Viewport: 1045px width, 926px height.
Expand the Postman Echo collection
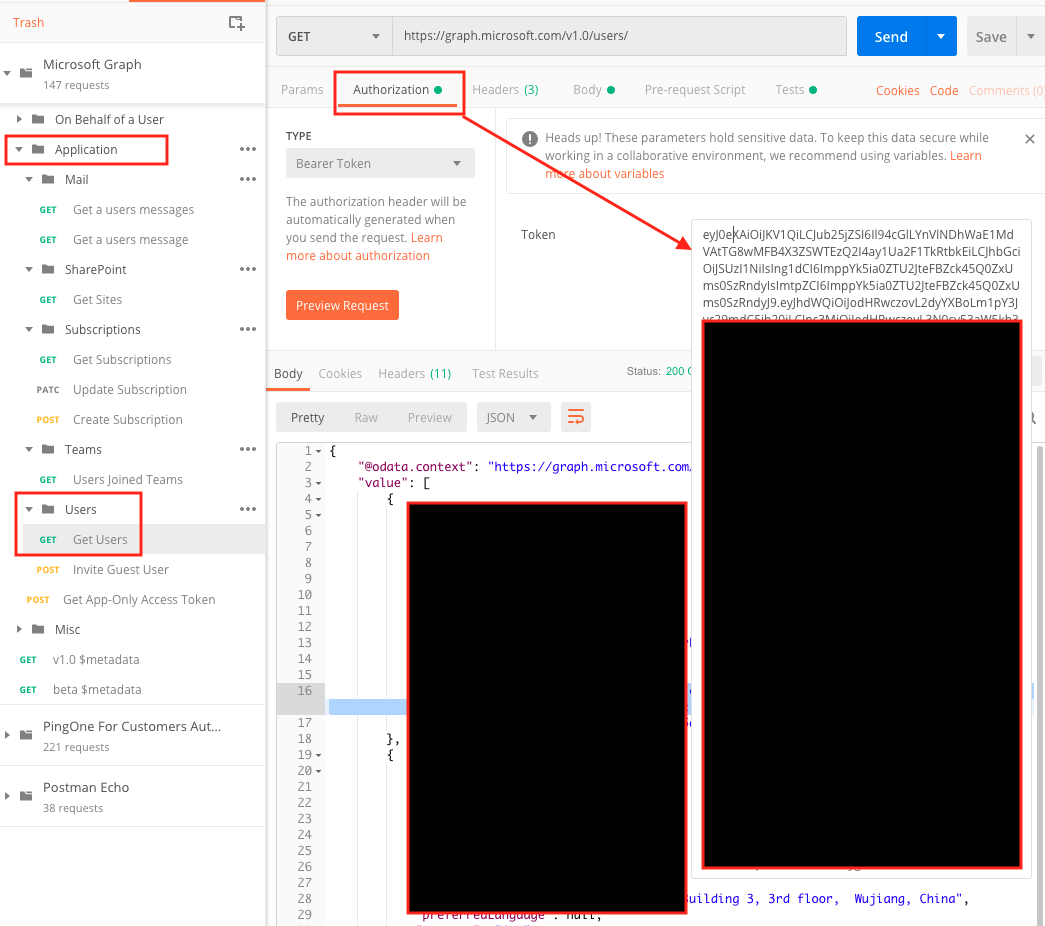point(7,796)
